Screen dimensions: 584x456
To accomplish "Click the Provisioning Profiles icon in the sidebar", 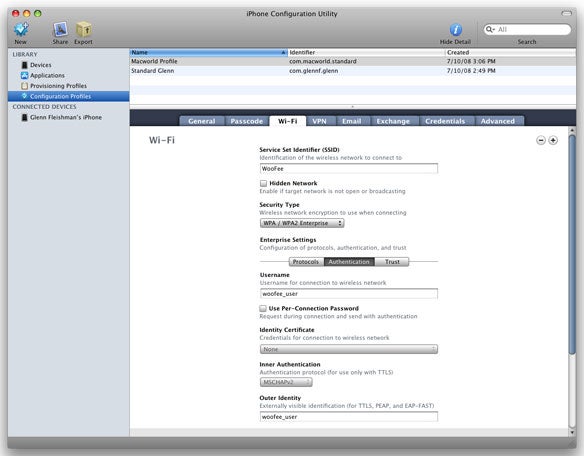I will (x=25, y=86).
